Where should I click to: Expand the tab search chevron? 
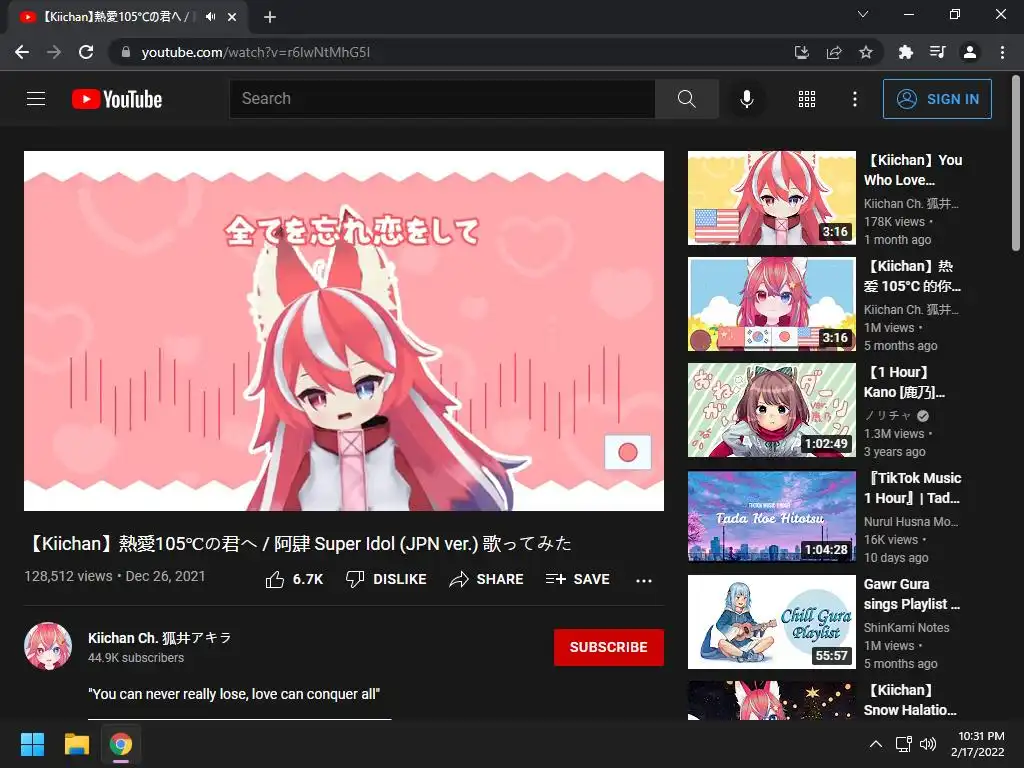point(863,14)
